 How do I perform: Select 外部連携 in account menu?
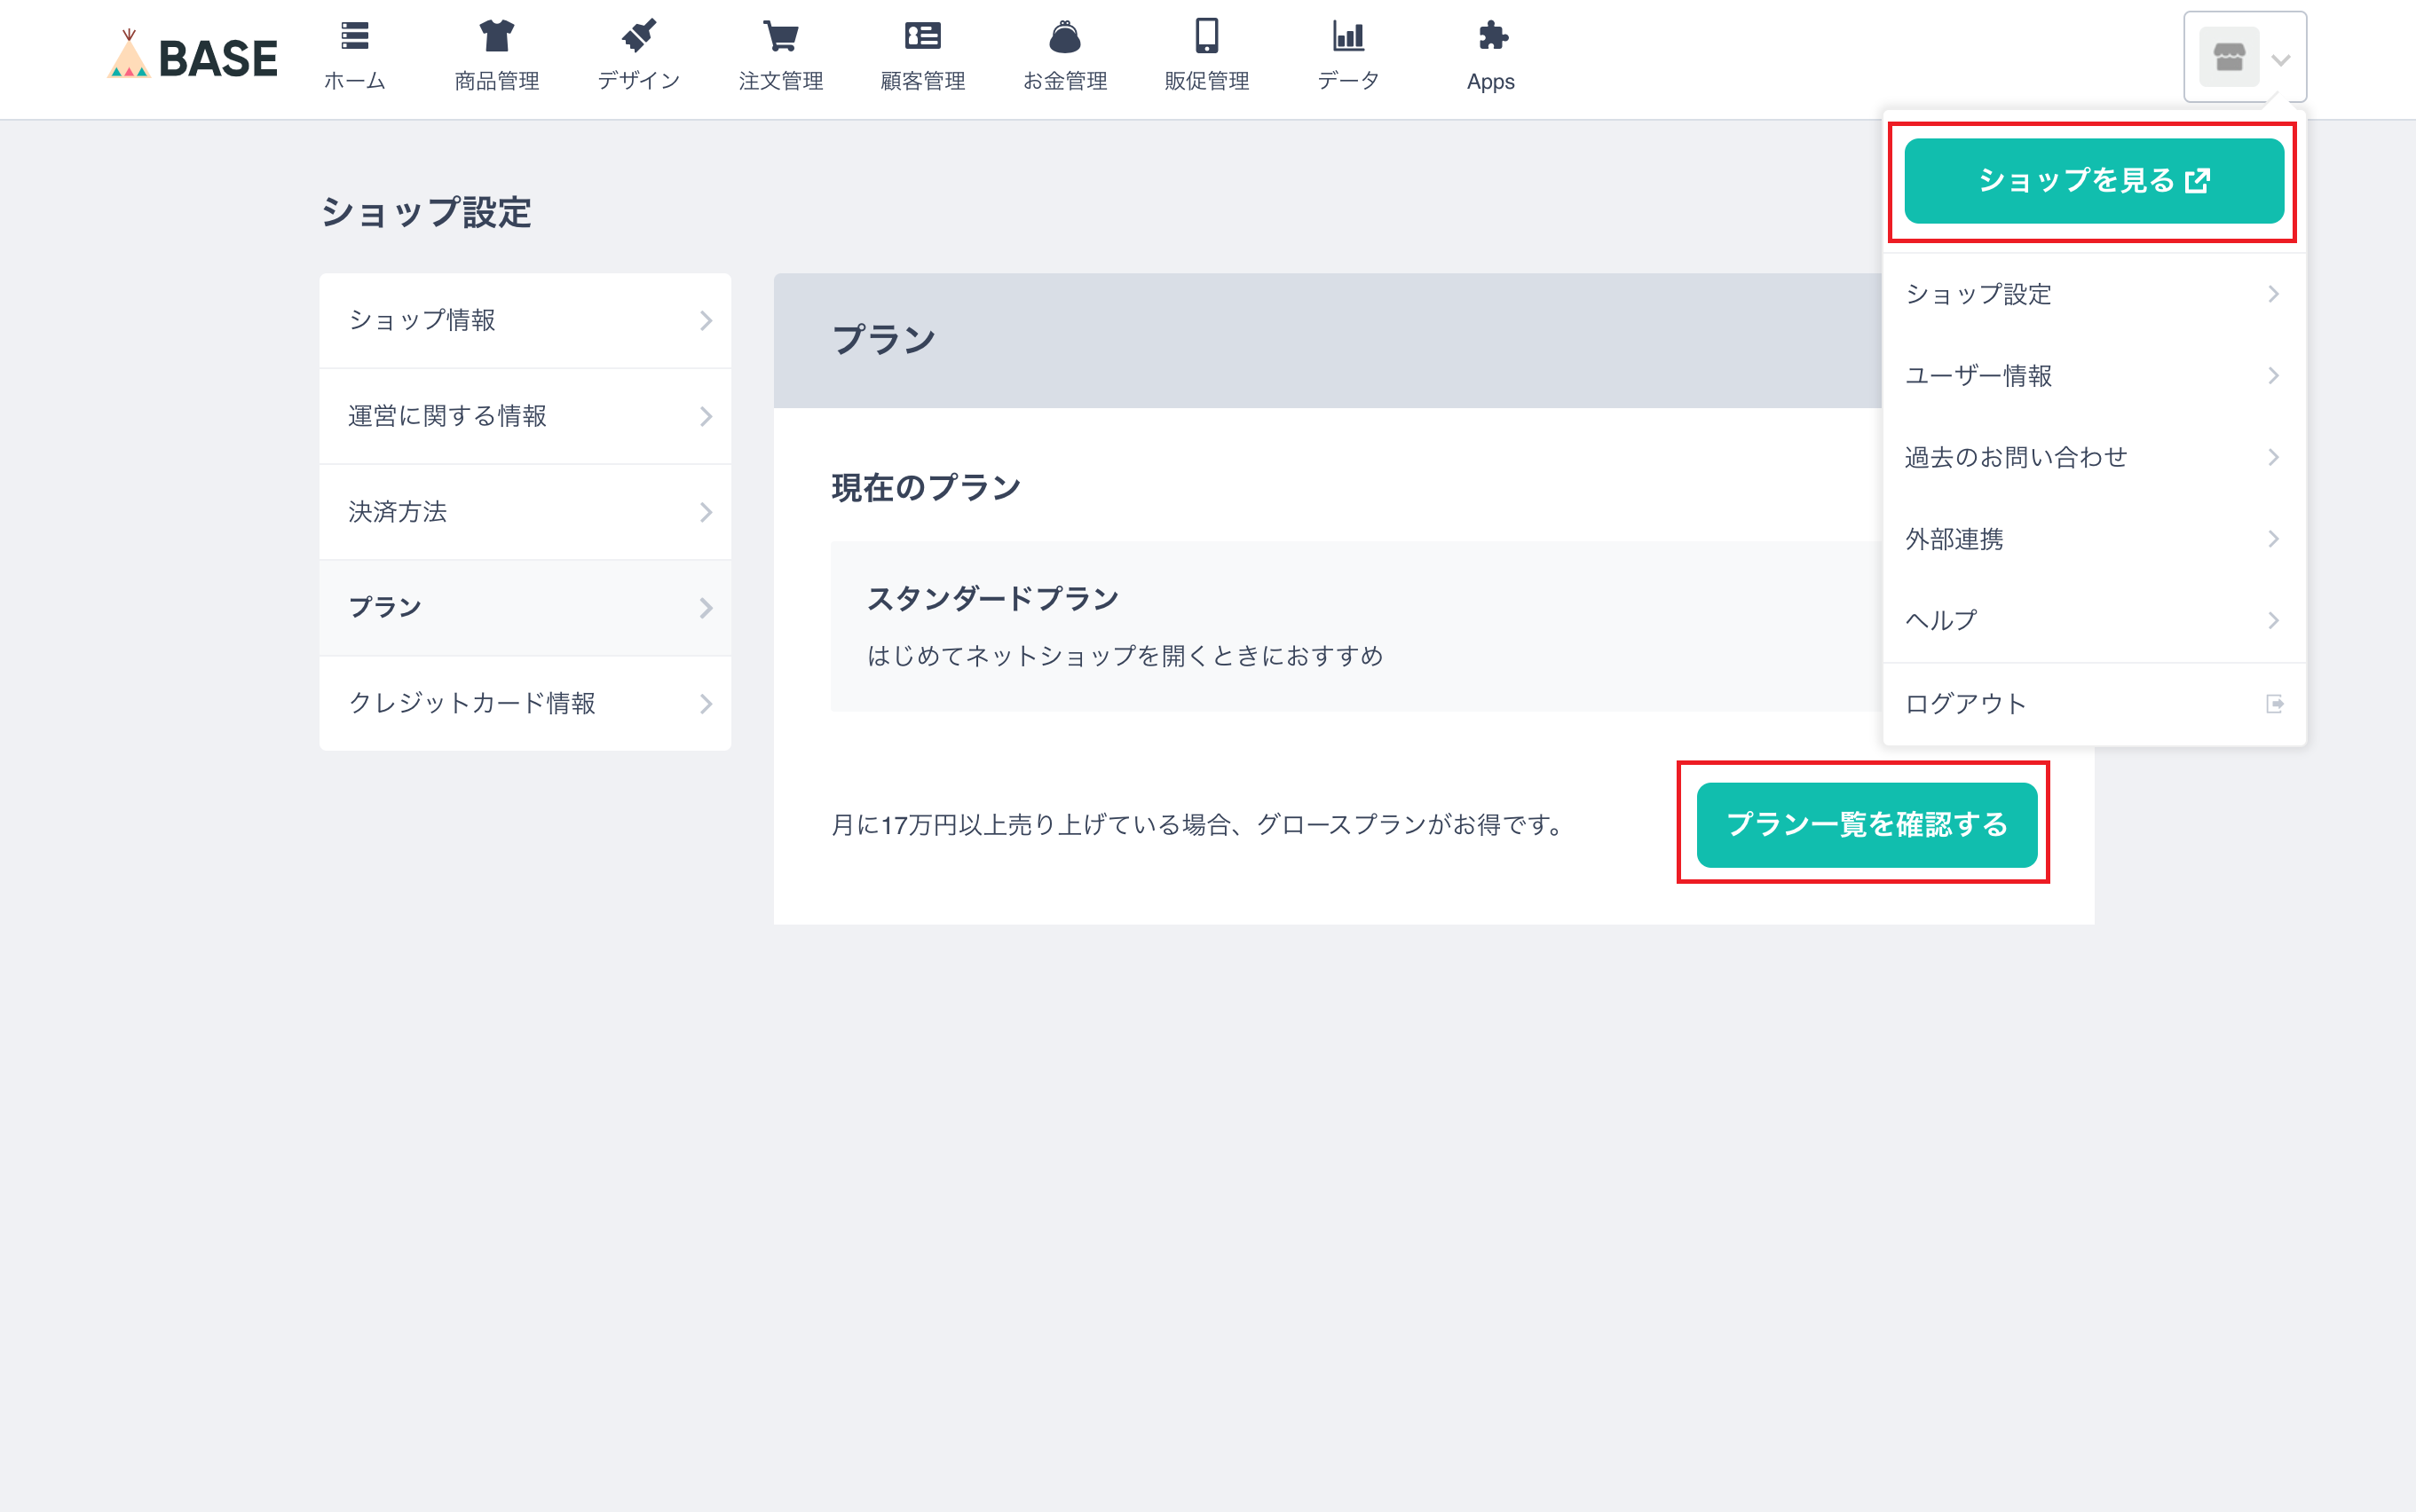2094,540
